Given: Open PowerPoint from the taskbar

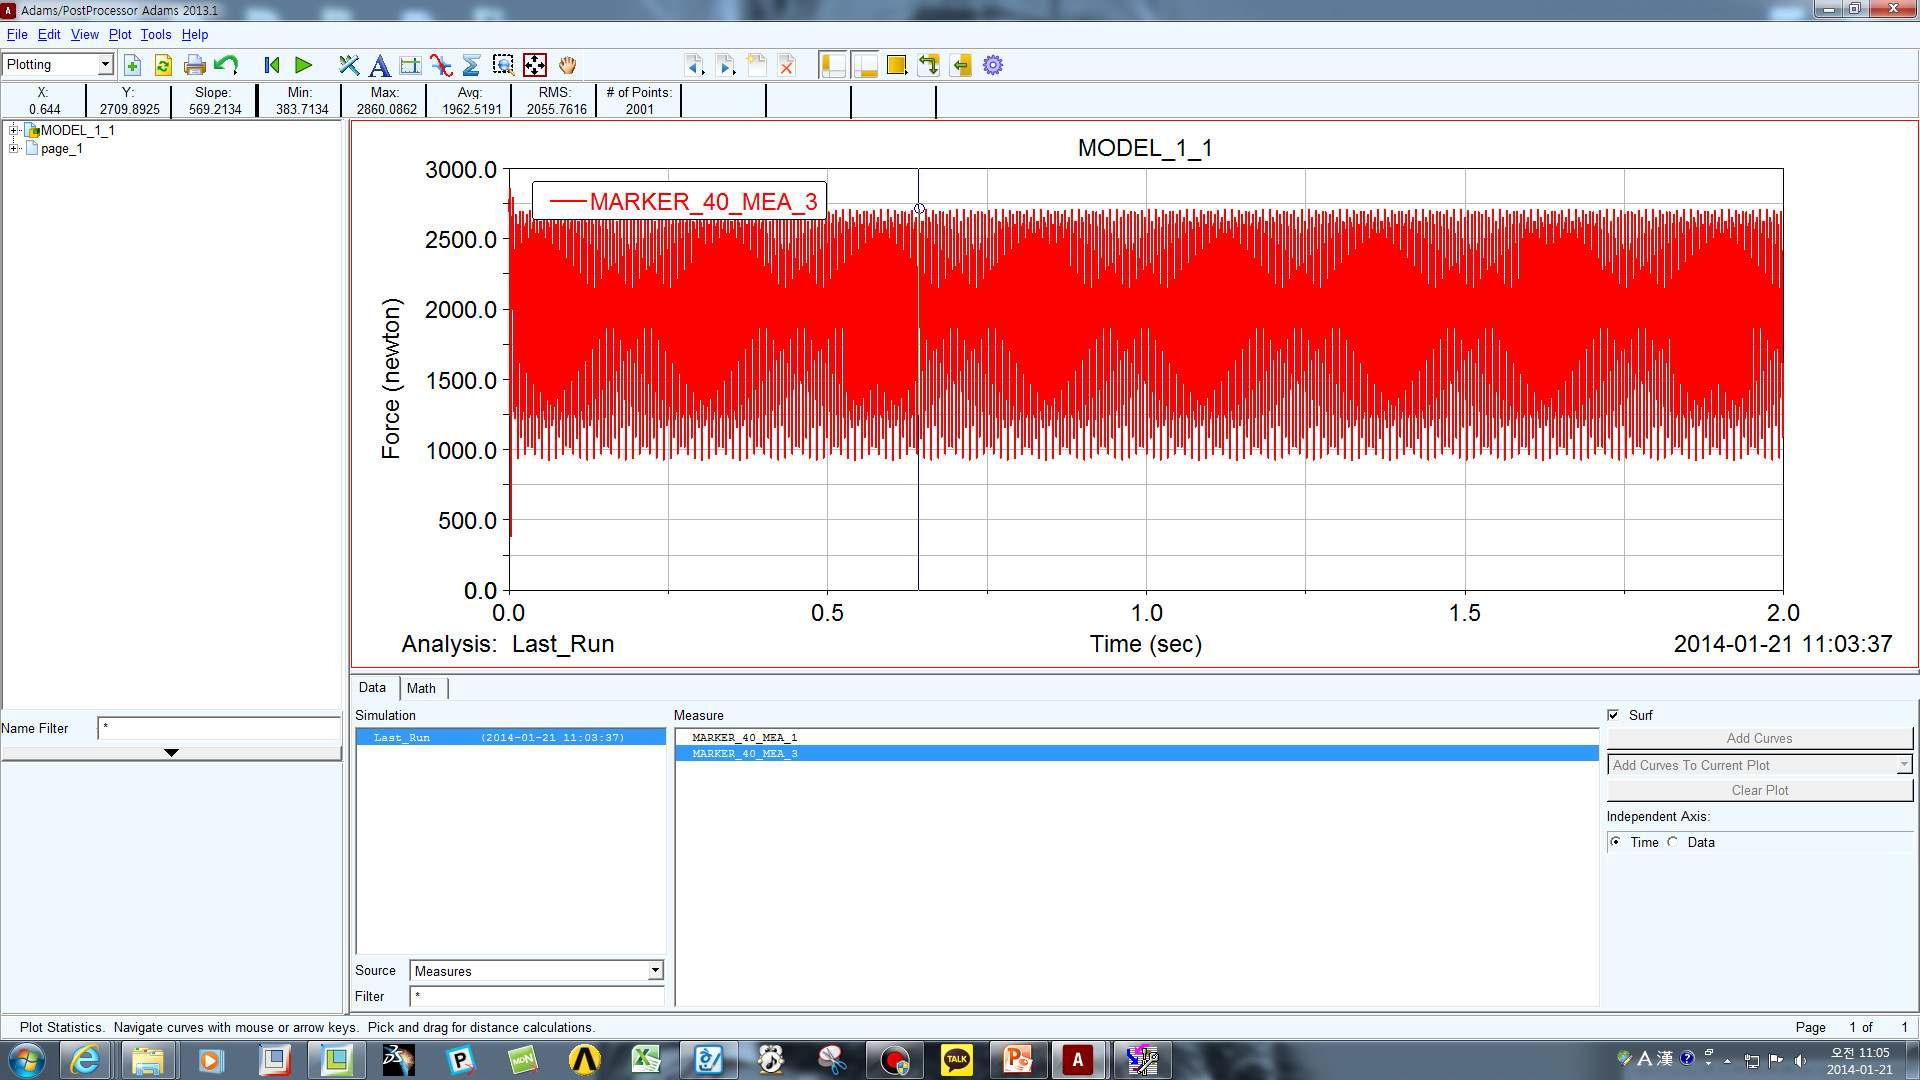Looking at the screenshot, I should point(1017,1059).
